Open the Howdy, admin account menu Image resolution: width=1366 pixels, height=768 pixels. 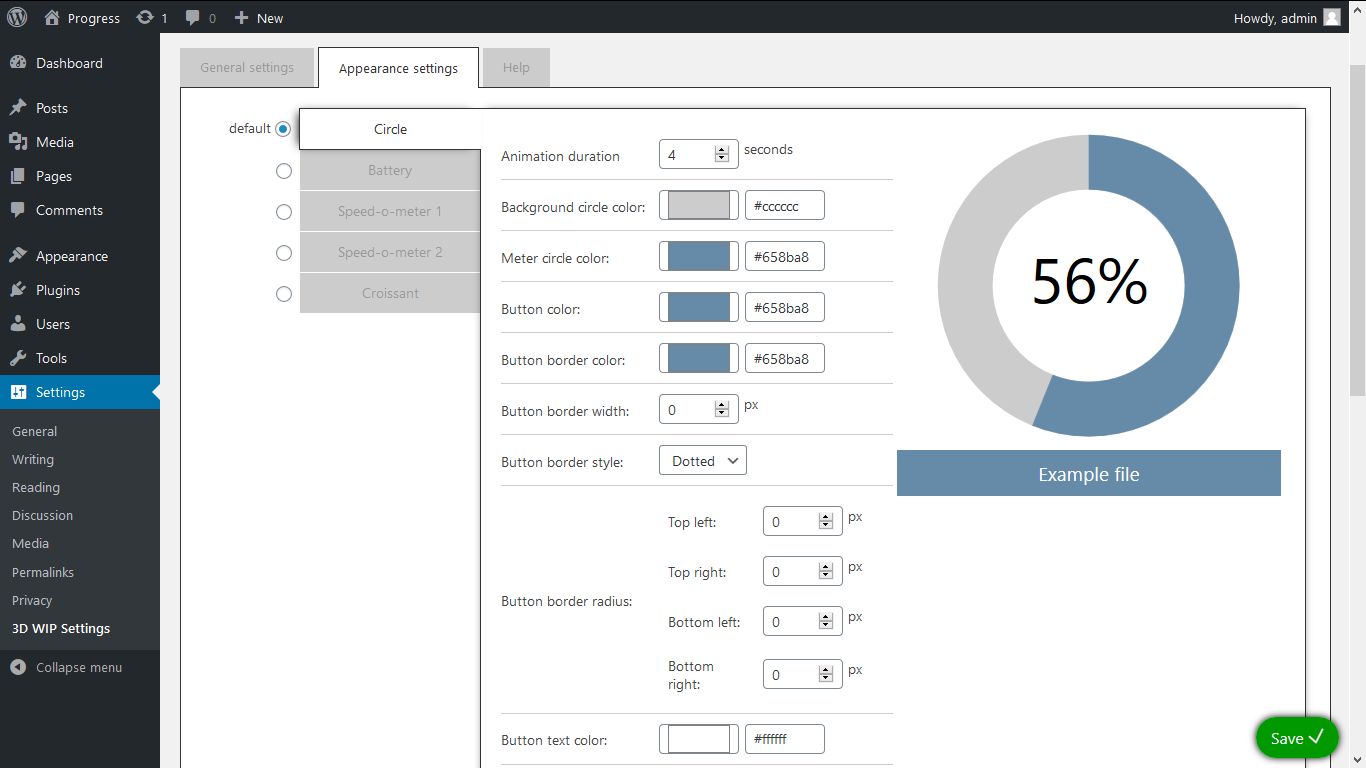click(x=1287, y=17)
